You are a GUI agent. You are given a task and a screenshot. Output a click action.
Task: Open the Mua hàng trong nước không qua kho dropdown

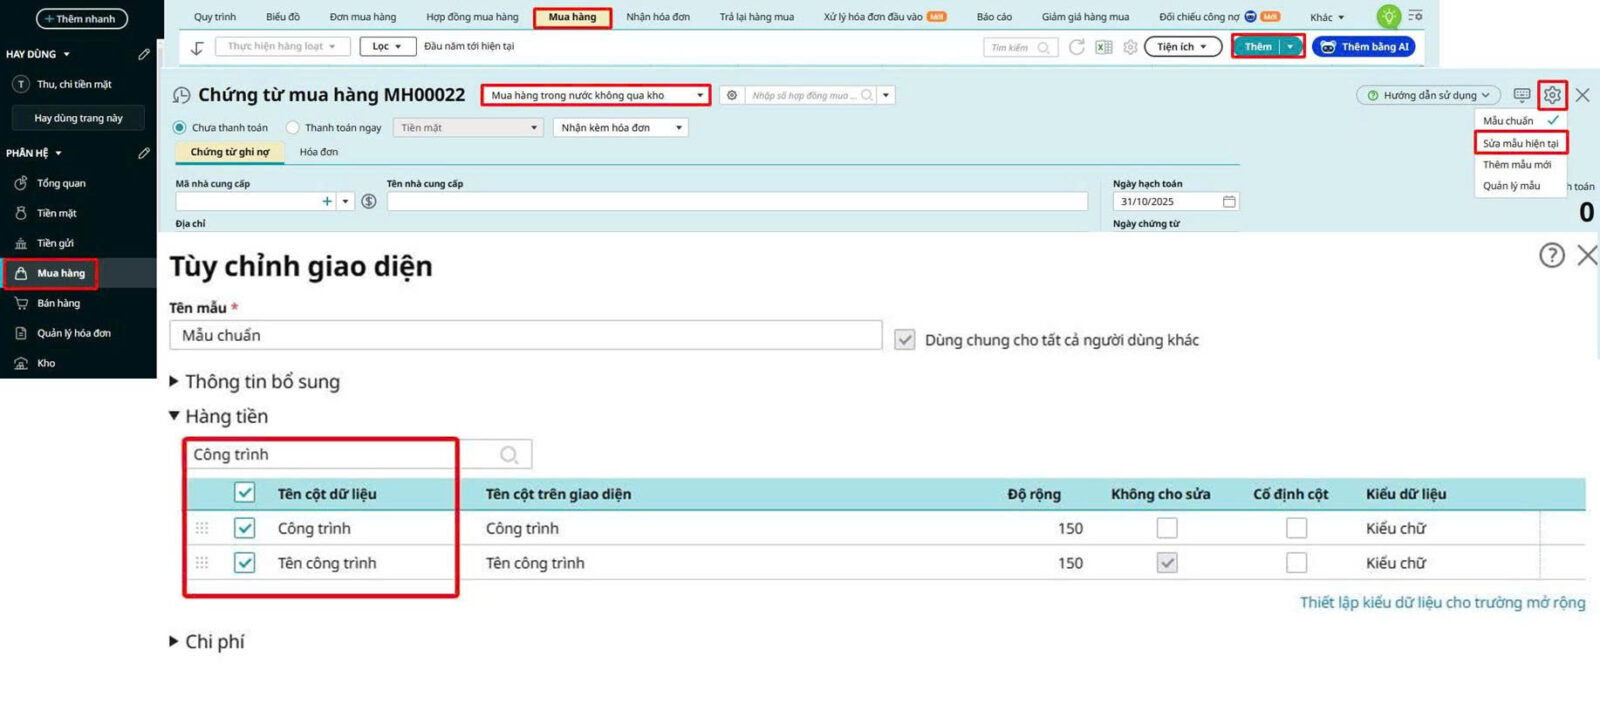click(x=596, y=96)
